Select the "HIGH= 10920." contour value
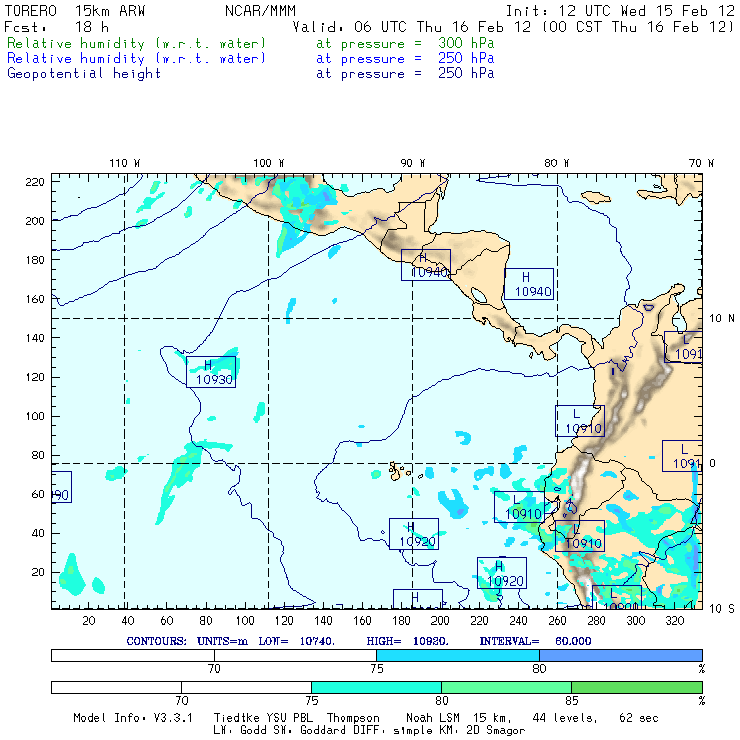 tap(408, 641)
